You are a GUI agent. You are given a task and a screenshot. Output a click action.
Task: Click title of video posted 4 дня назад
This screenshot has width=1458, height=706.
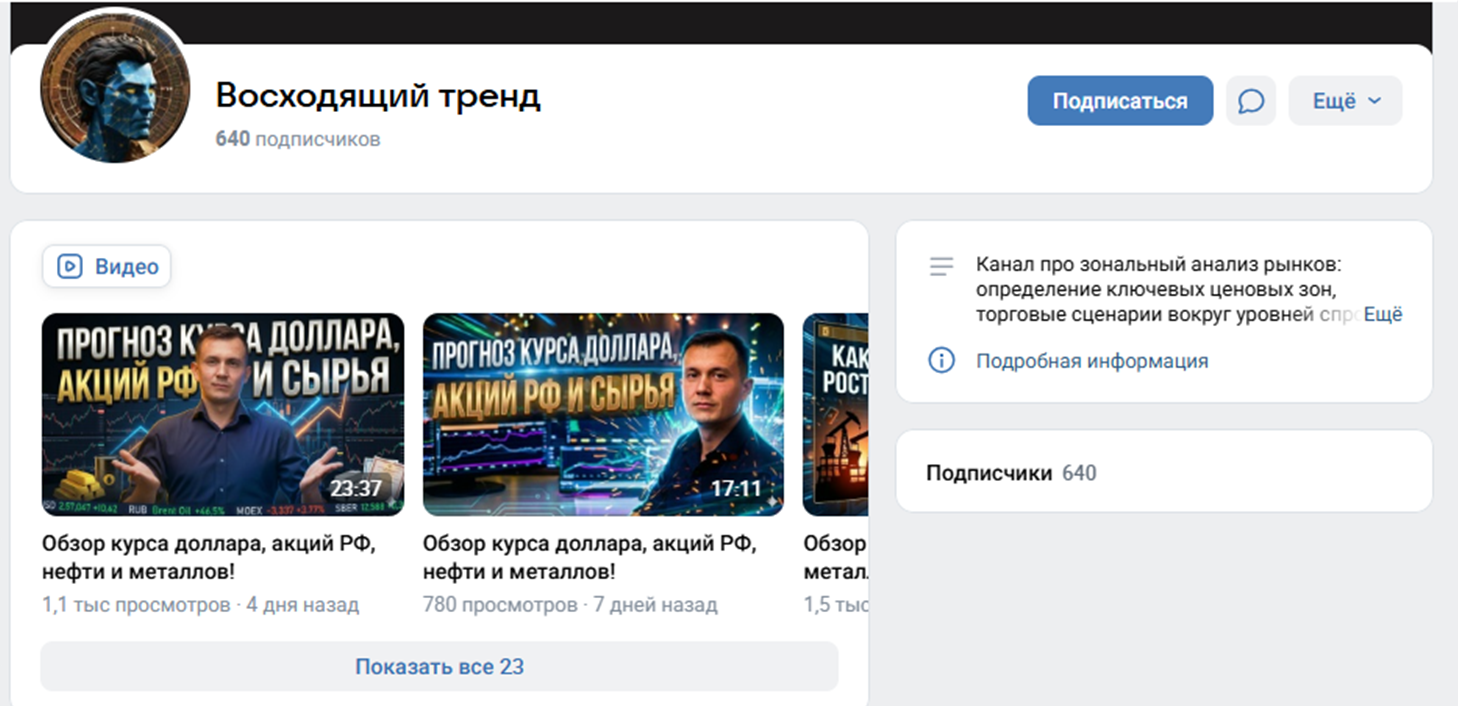pyautogui.click(x=208, y=558)
